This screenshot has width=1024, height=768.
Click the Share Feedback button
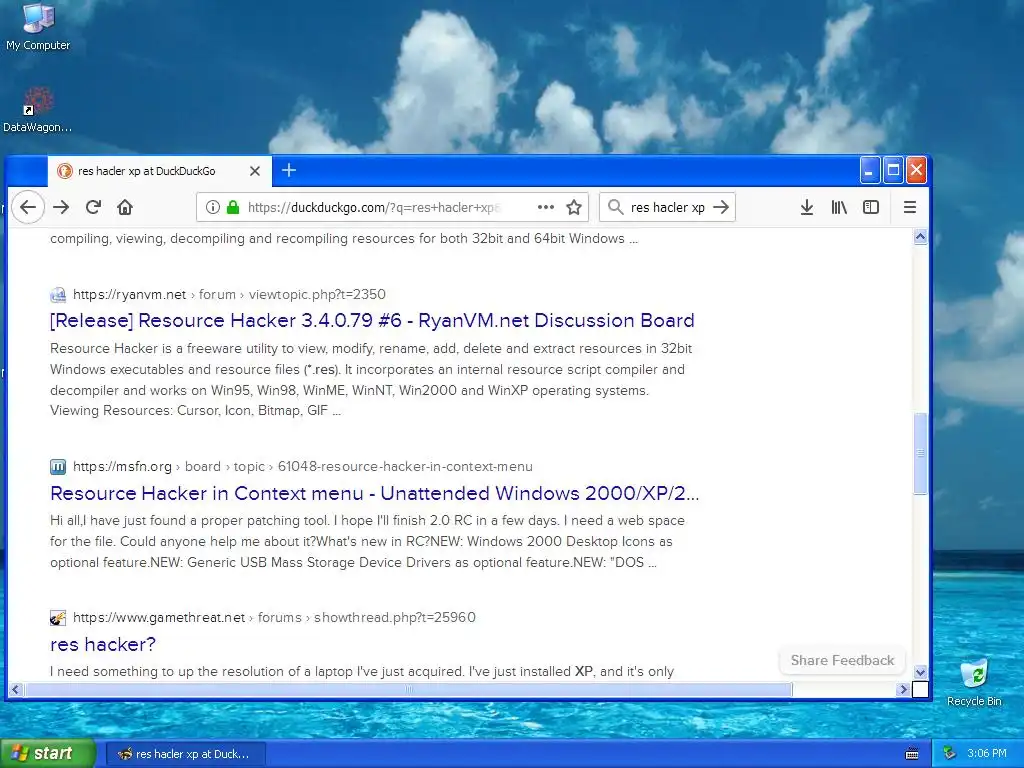click(x=842, y=660)
